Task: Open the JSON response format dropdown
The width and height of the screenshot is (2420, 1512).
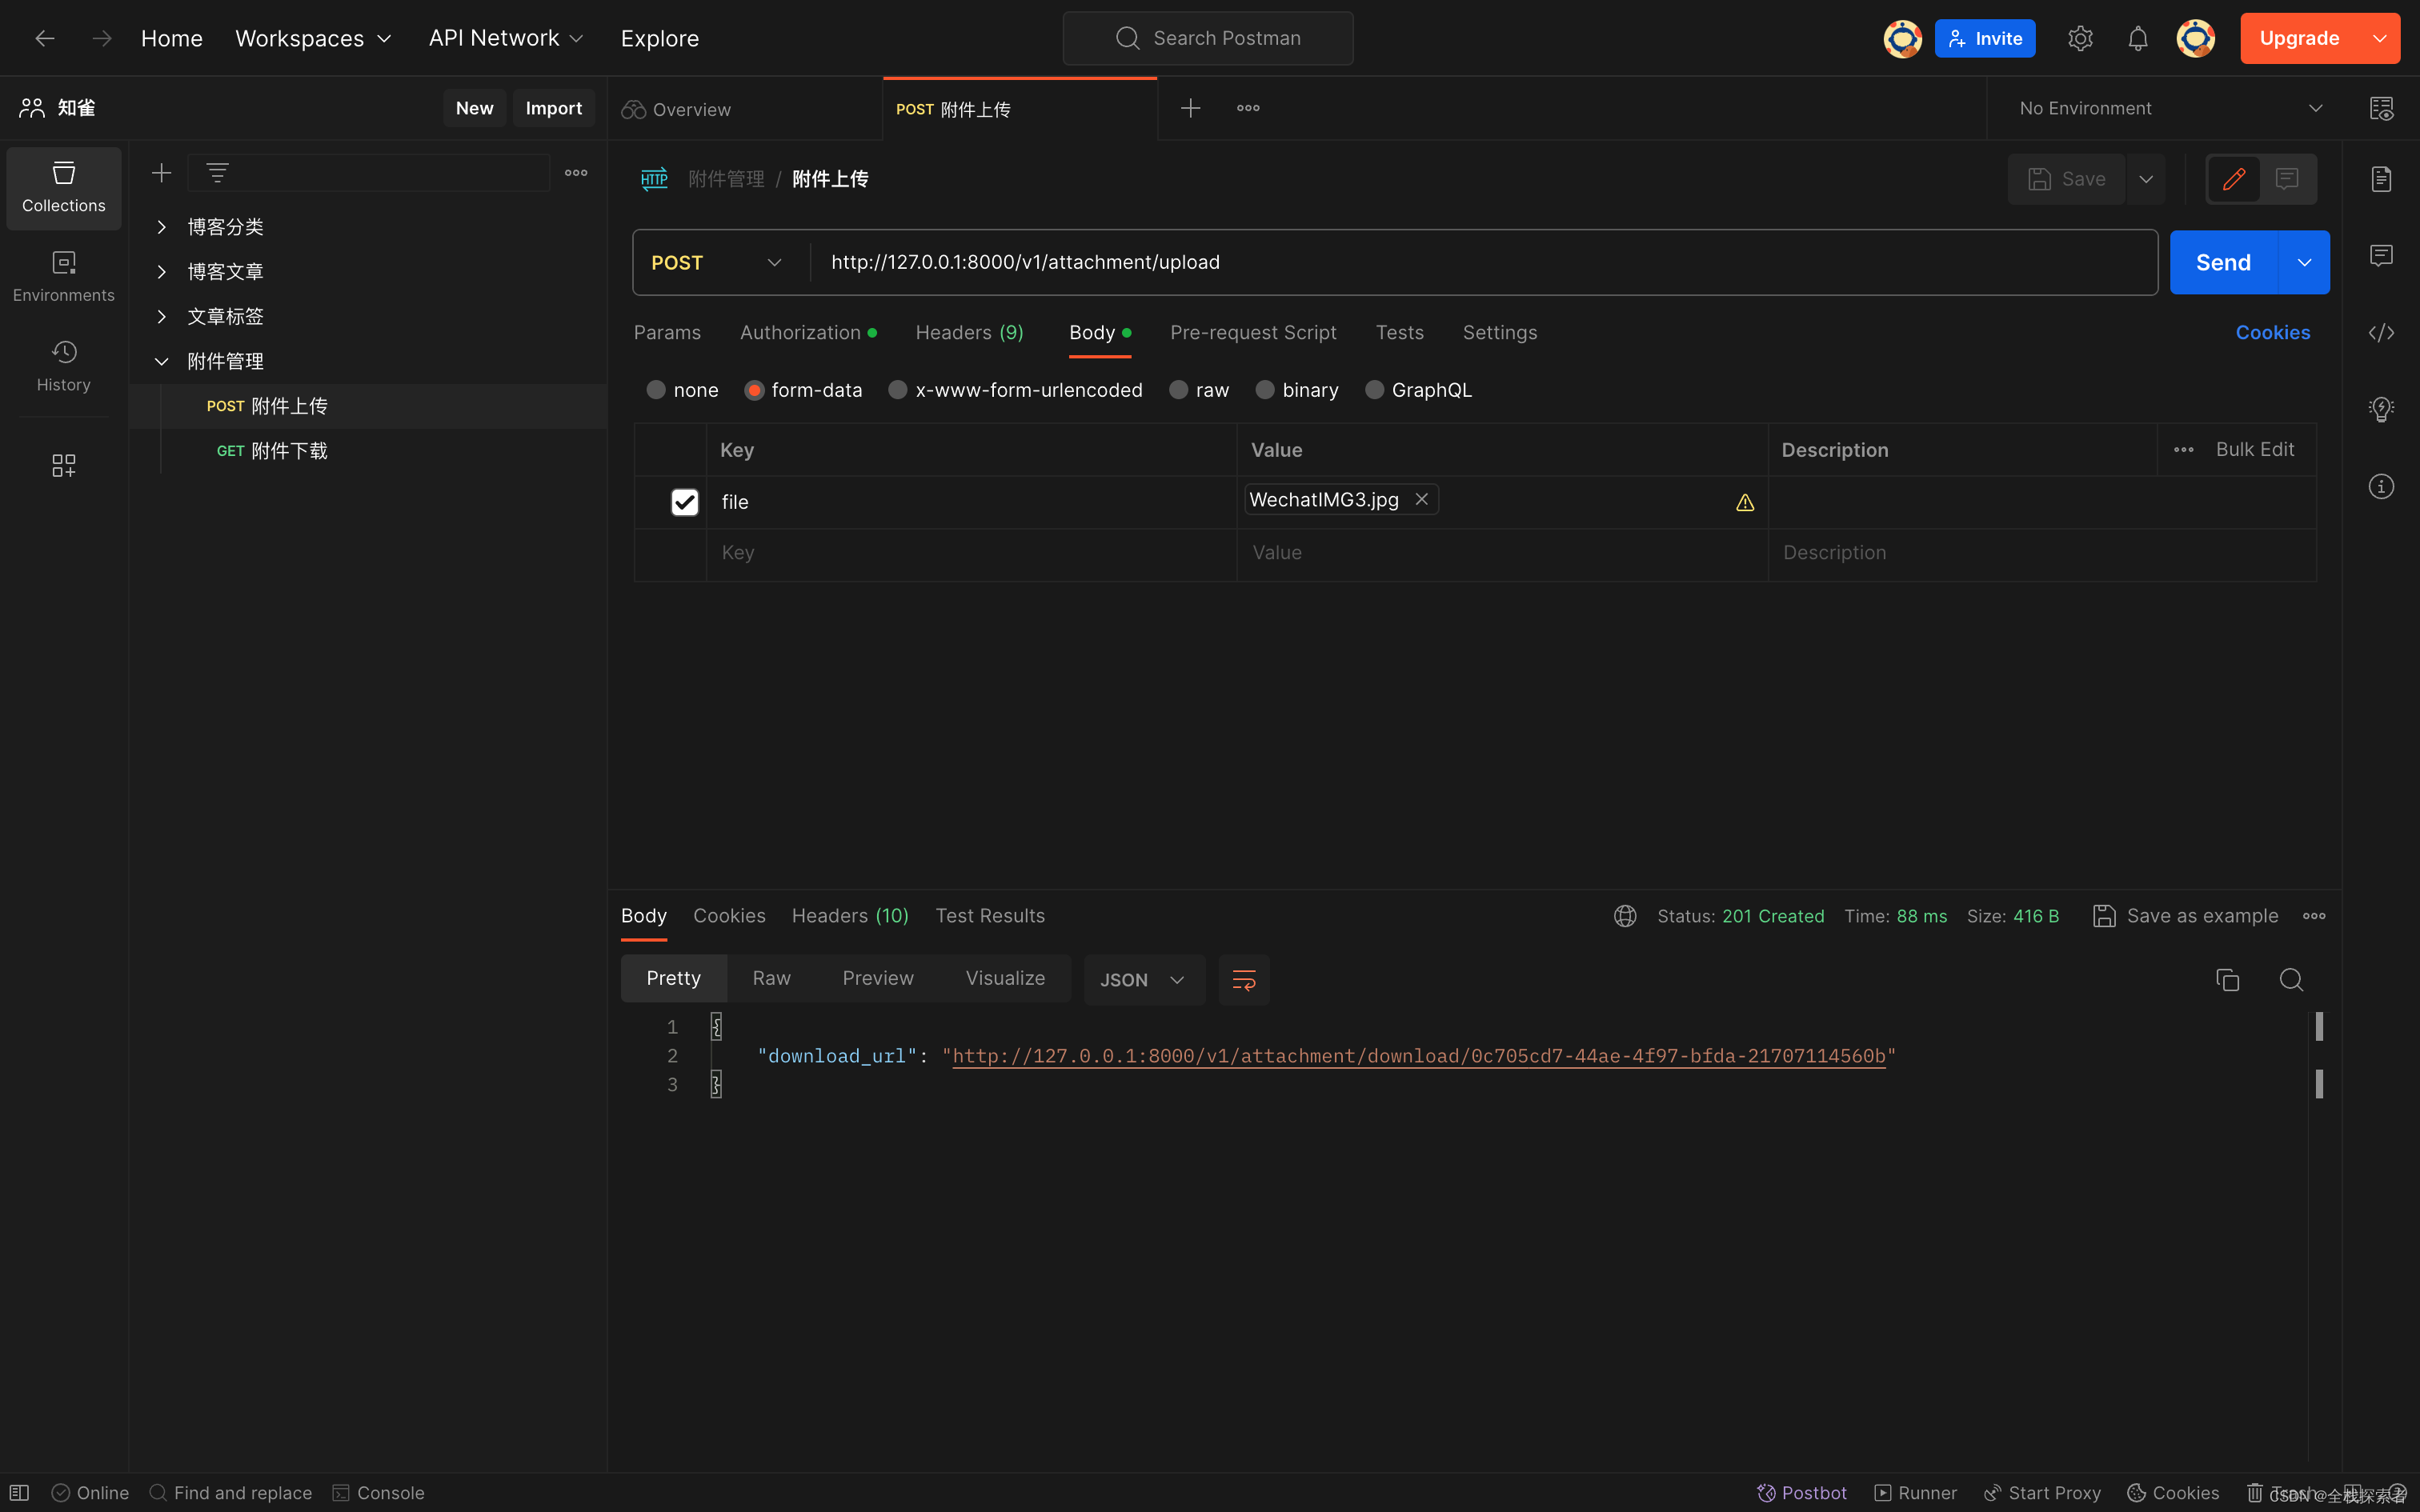Action: pyautogui.click(x=1144, y=980)
